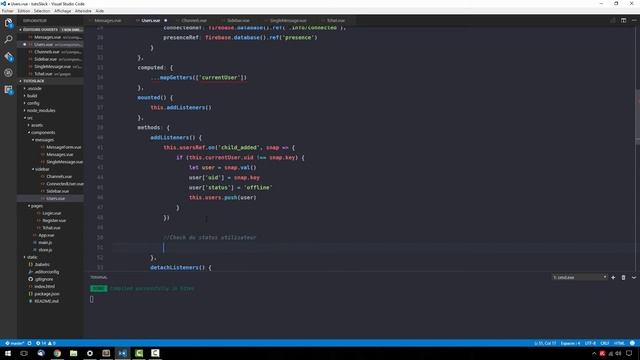Switch to the Visual Studio Code taskbar icon

click(122, 353)
